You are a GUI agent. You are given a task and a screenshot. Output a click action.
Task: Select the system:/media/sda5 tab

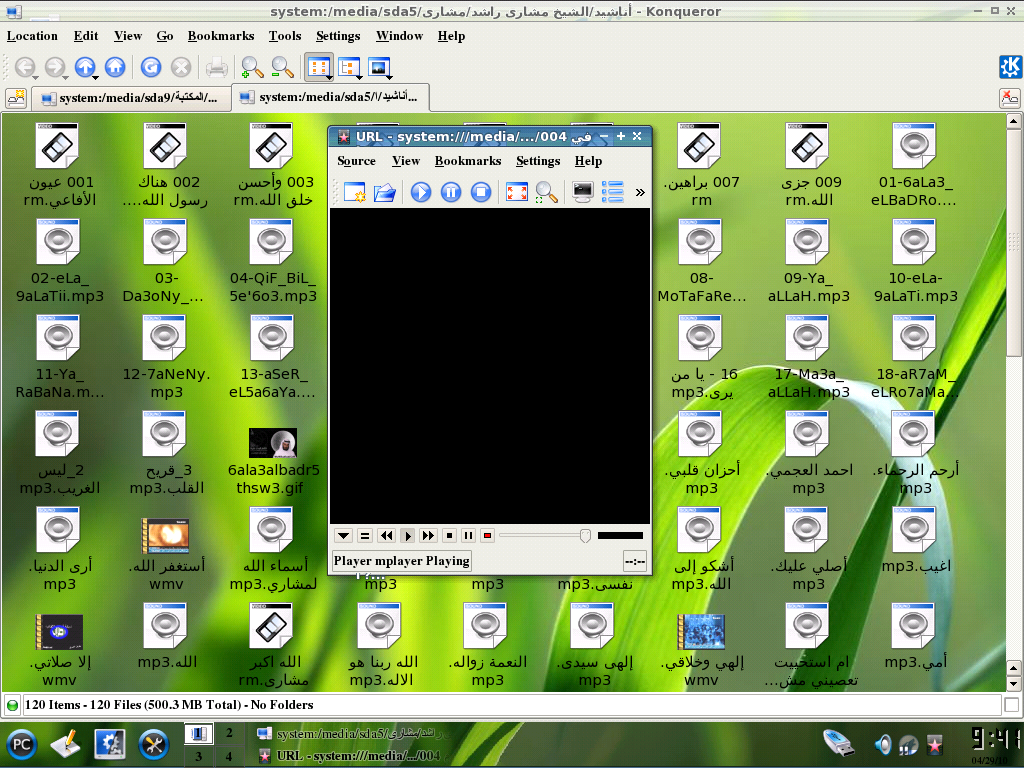tap(331, 97)
